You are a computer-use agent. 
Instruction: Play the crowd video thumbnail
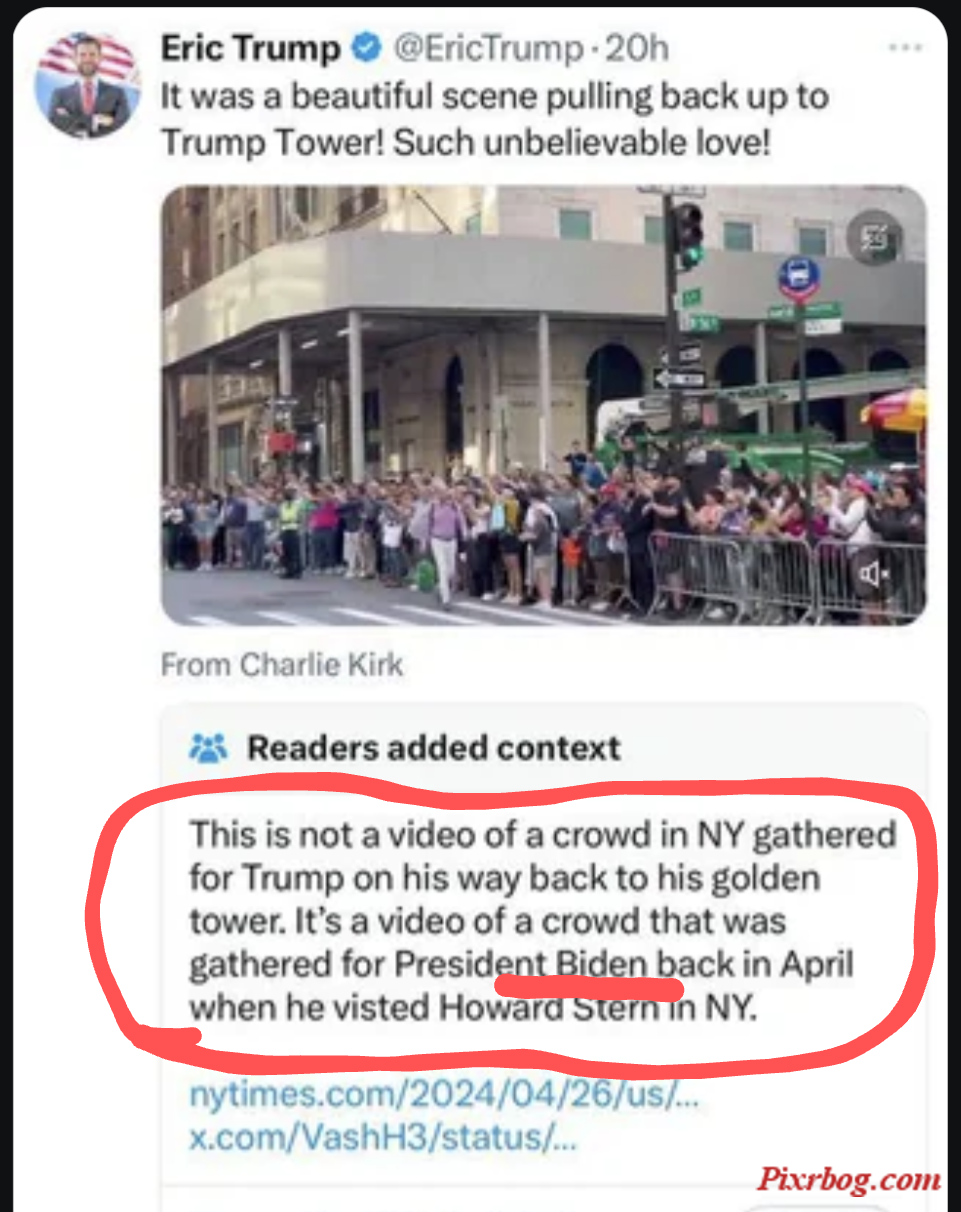[544, 405]
